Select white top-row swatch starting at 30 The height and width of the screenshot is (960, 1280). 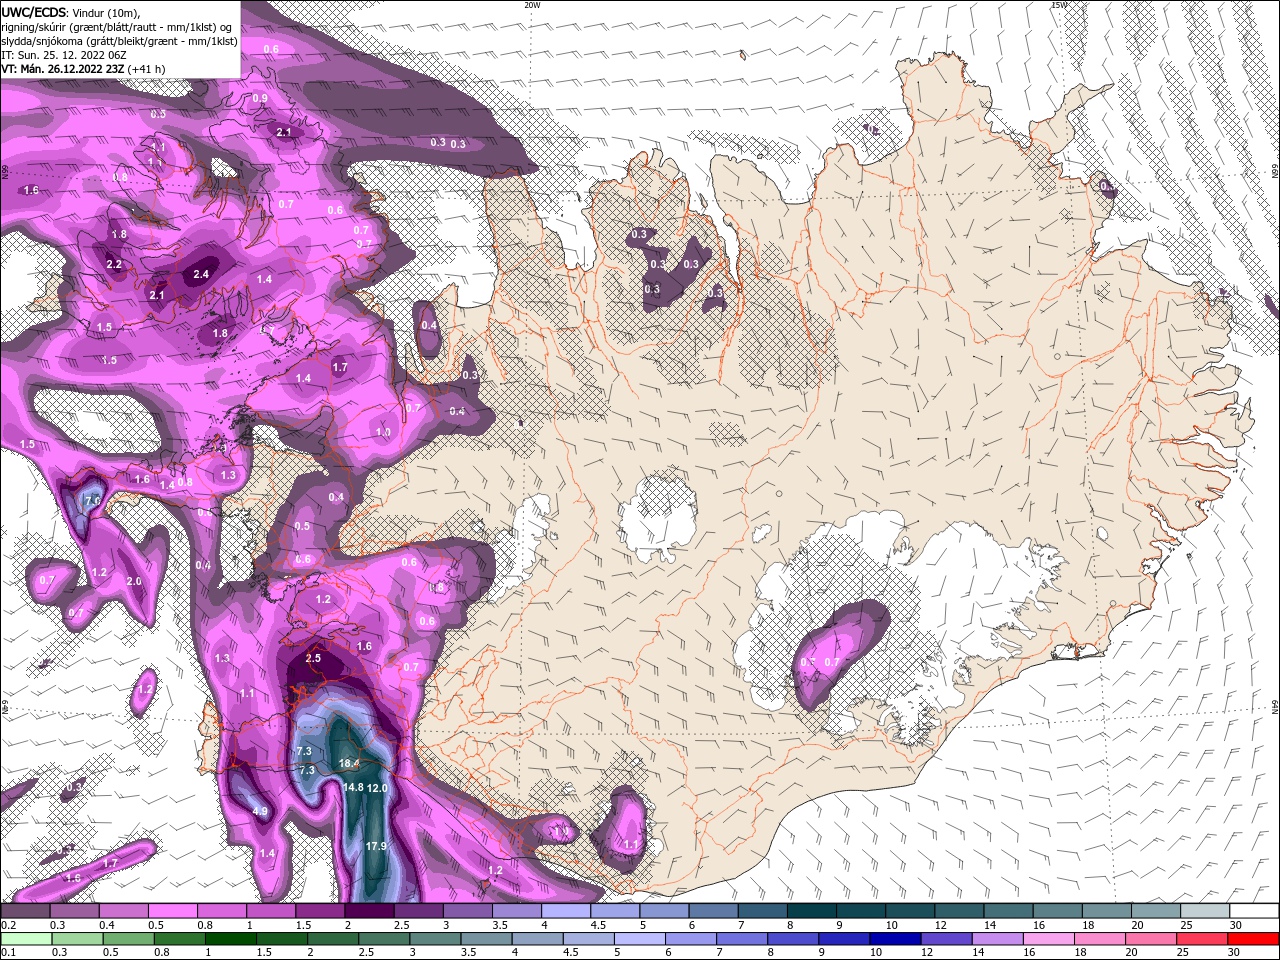(1254, 911)
